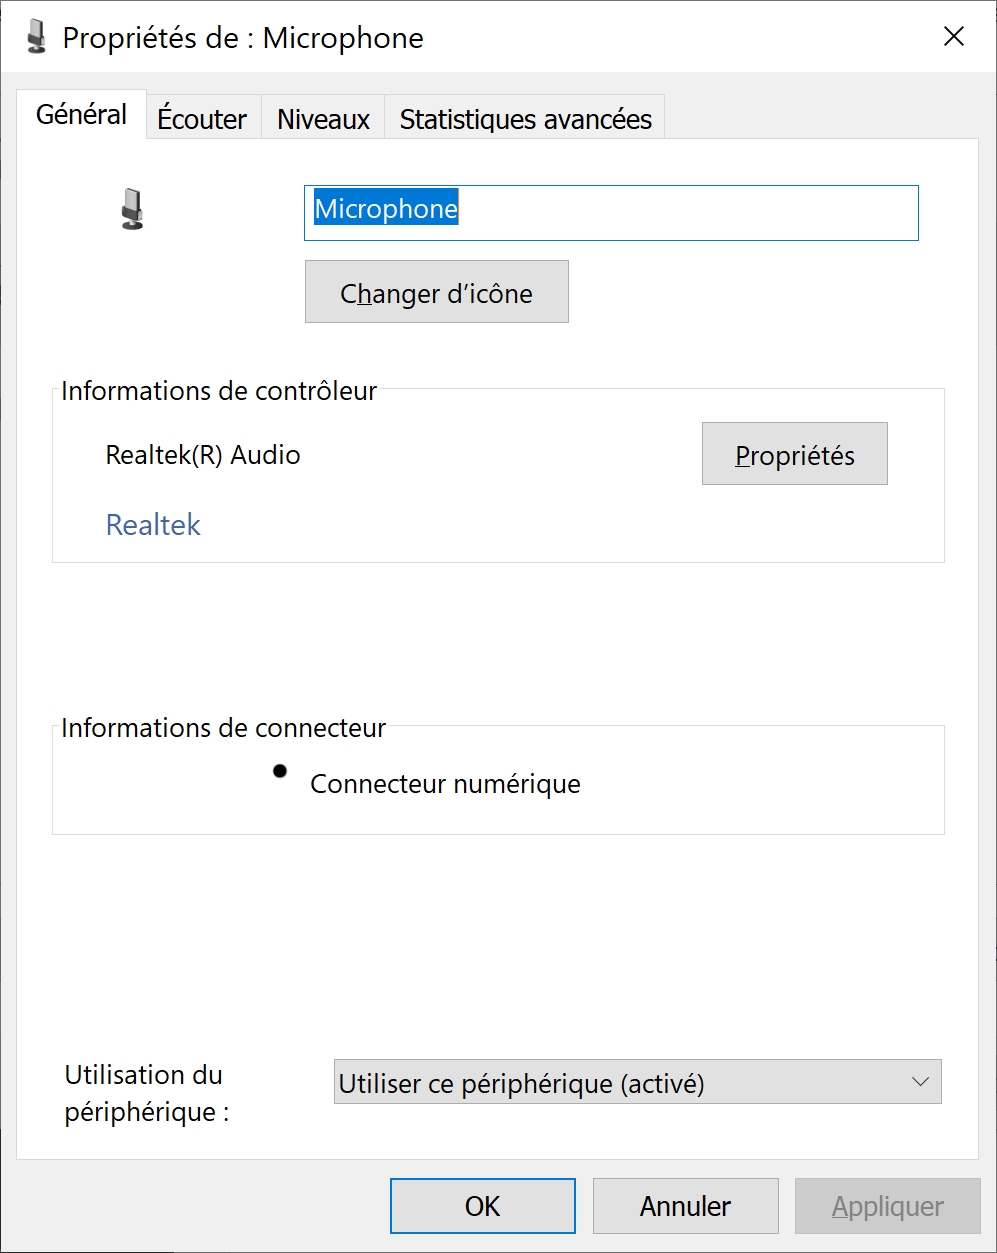
Task: Open the Statistiques avancées tab
Action: [x=525, y=119]
